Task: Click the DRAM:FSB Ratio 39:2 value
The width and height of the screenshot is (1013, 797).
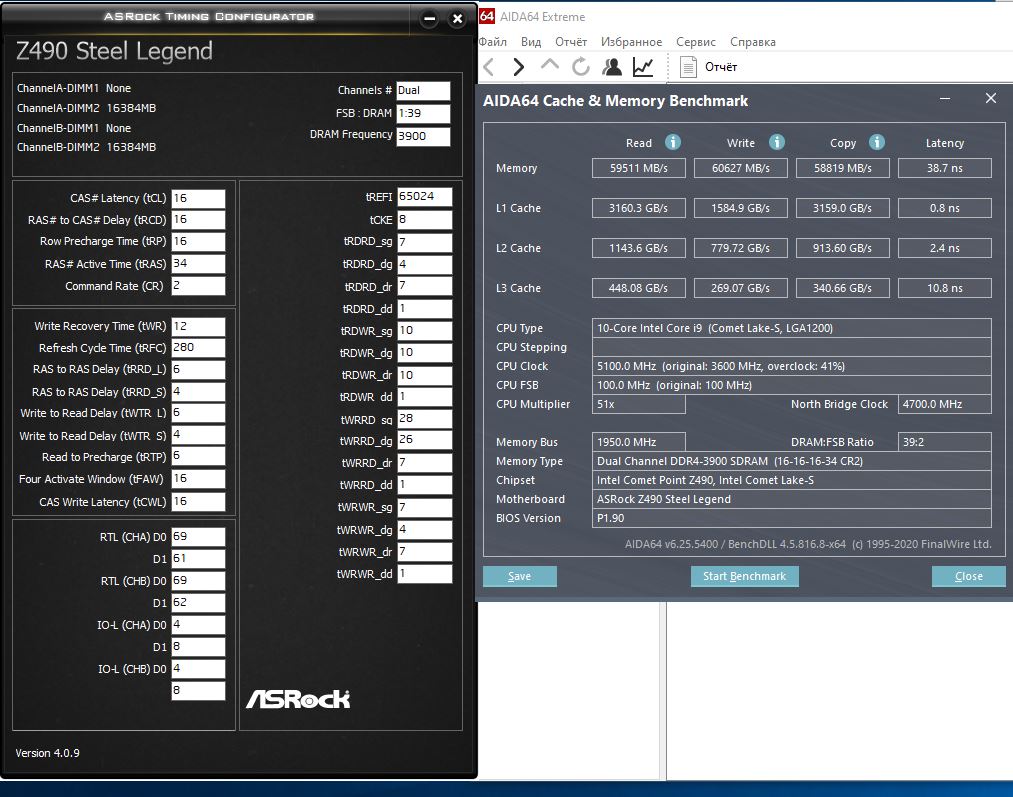Action: click(945, 442)
